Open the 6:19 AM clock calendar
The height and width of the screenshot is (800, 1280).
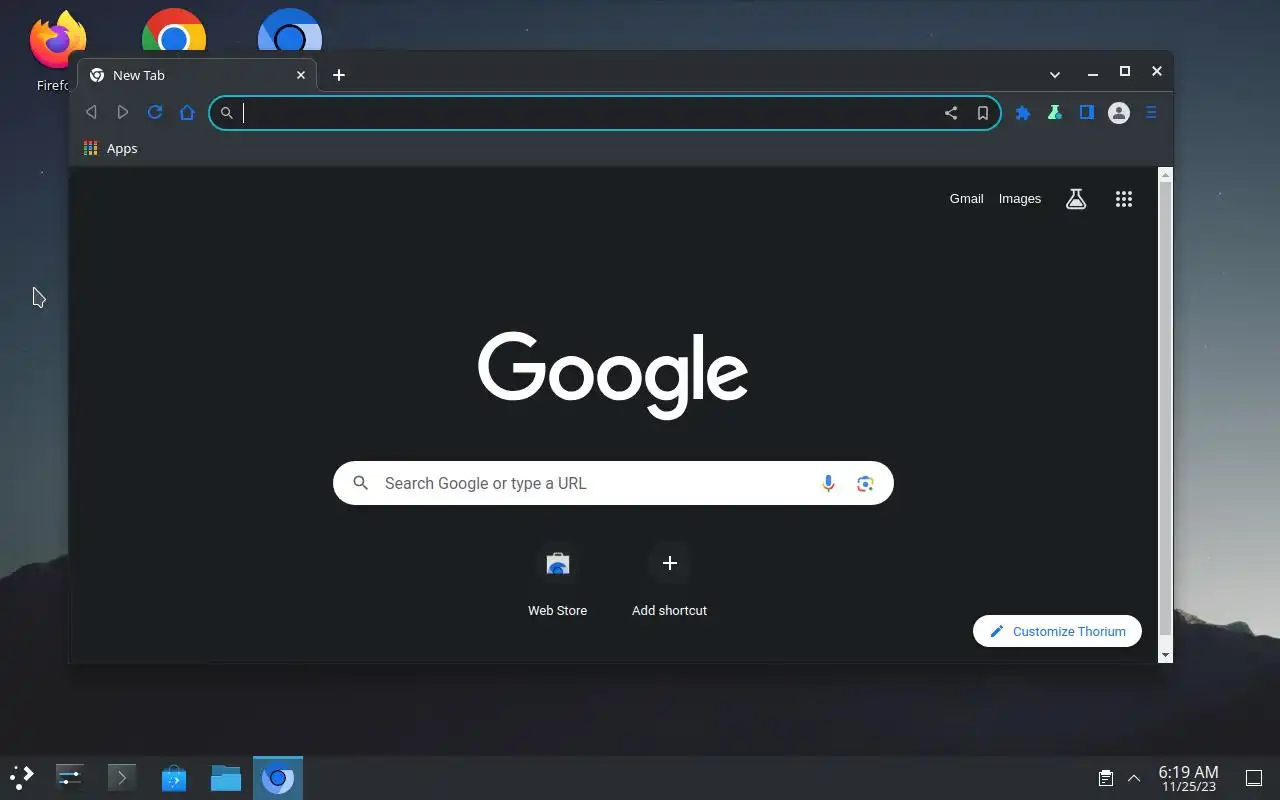pos(1188,778)
